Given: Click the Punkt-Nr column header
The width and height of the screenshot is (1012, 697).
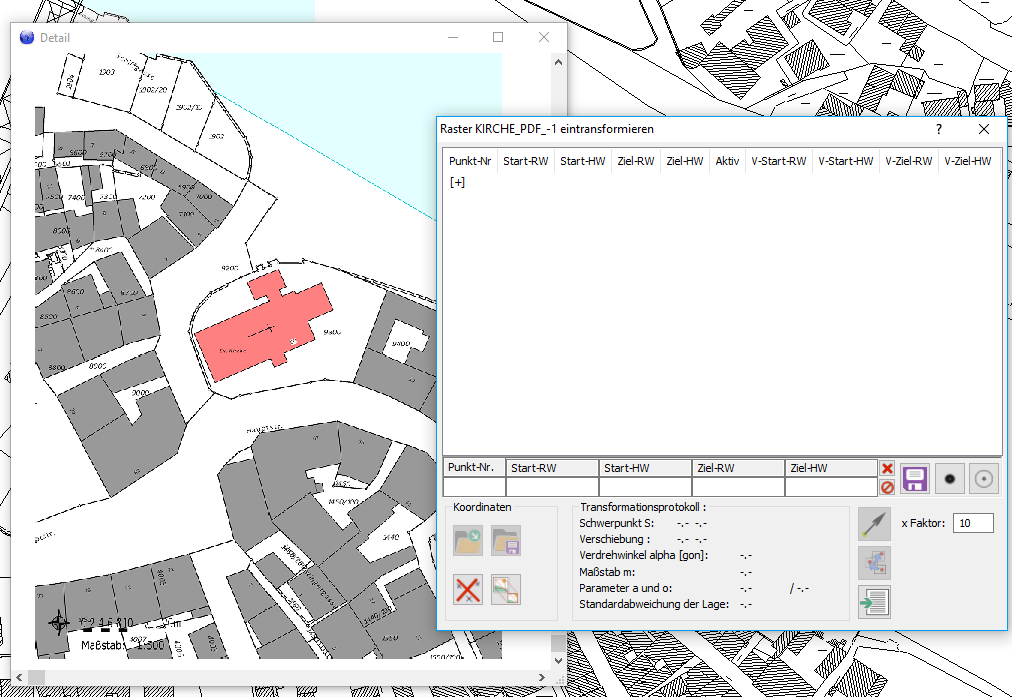Looking at the screenshot, I should click(x=470, y=161).
